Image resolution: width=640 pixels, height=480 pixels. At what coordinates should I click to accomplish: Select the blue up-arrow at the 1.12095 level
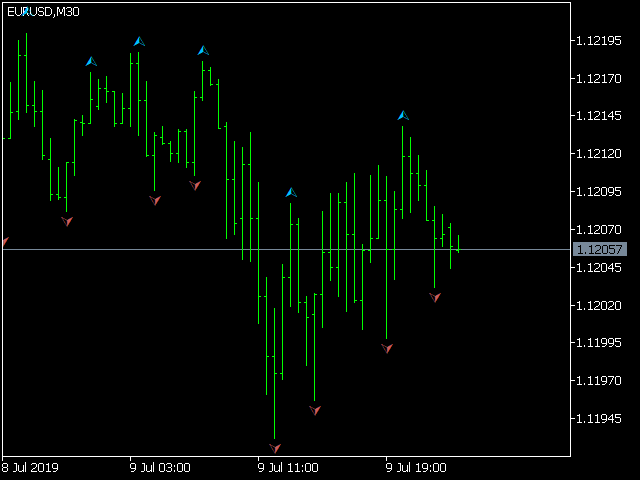[291, 192]
